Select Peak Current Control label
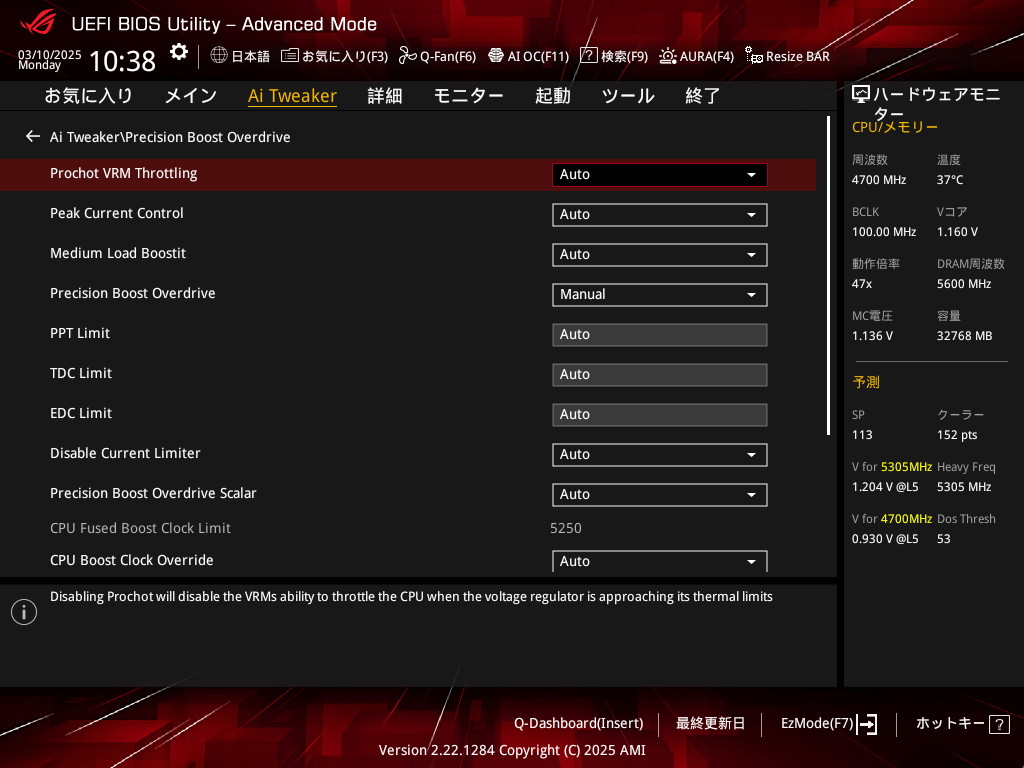 point(117,213)
